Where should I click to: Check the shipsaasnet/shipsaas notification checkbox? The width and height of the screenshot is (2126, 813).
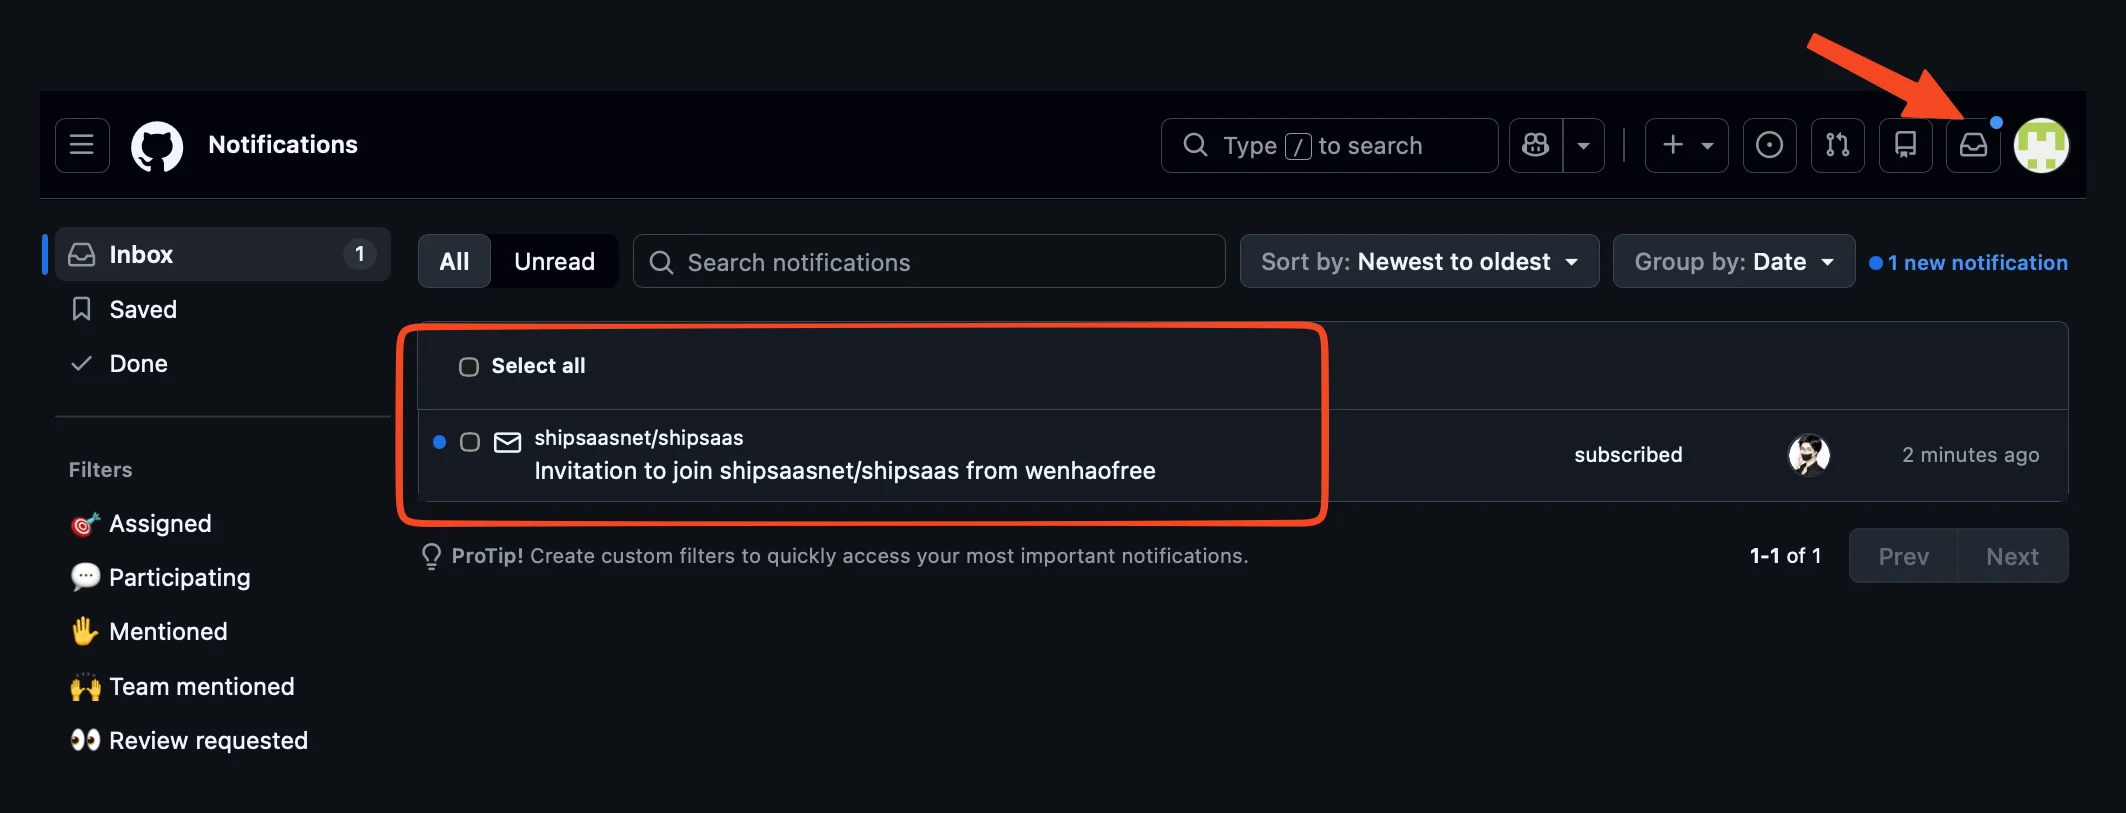click(x=470, y=442)
